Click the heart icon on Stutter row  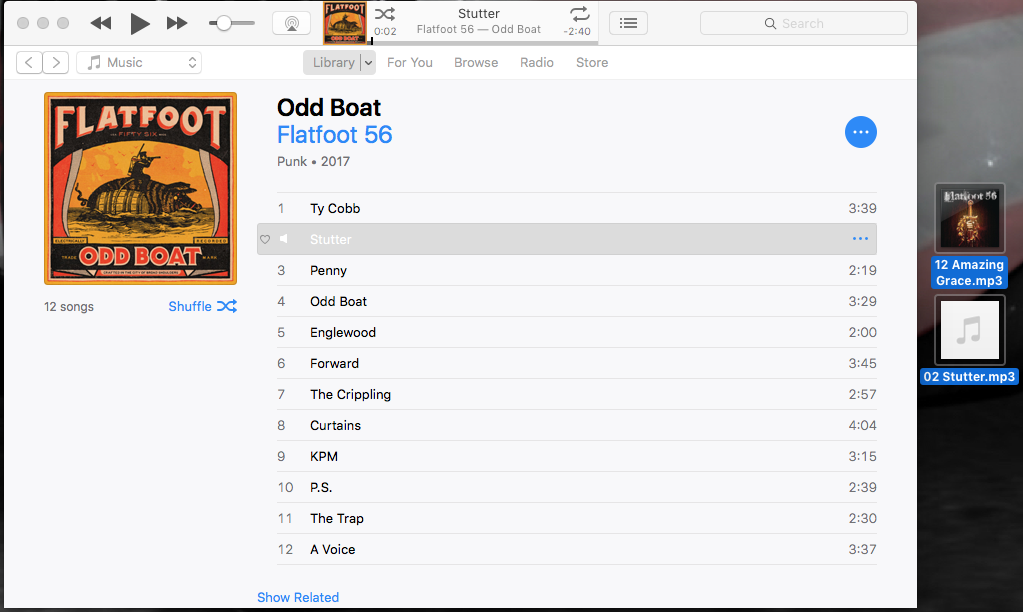265,239
